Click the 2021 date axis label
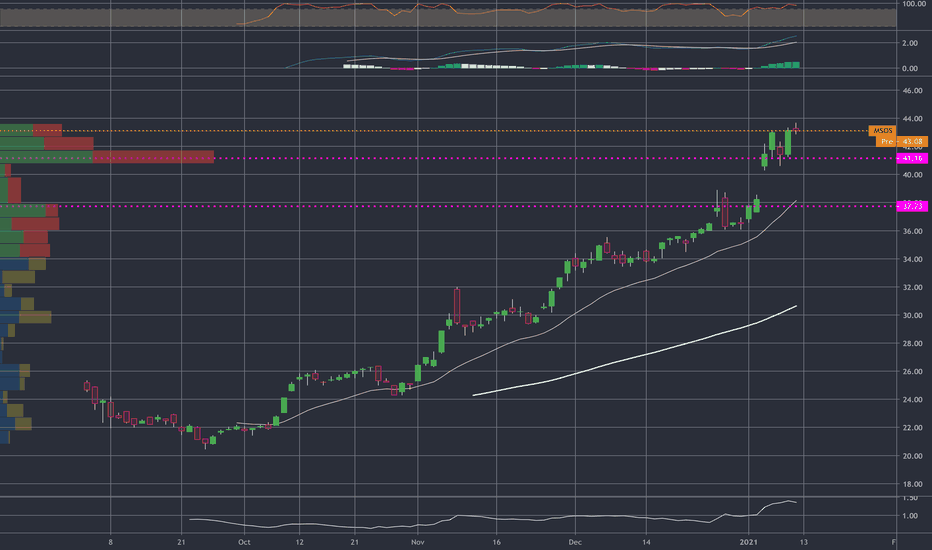The image size is (932, 550). pos(748,542)
